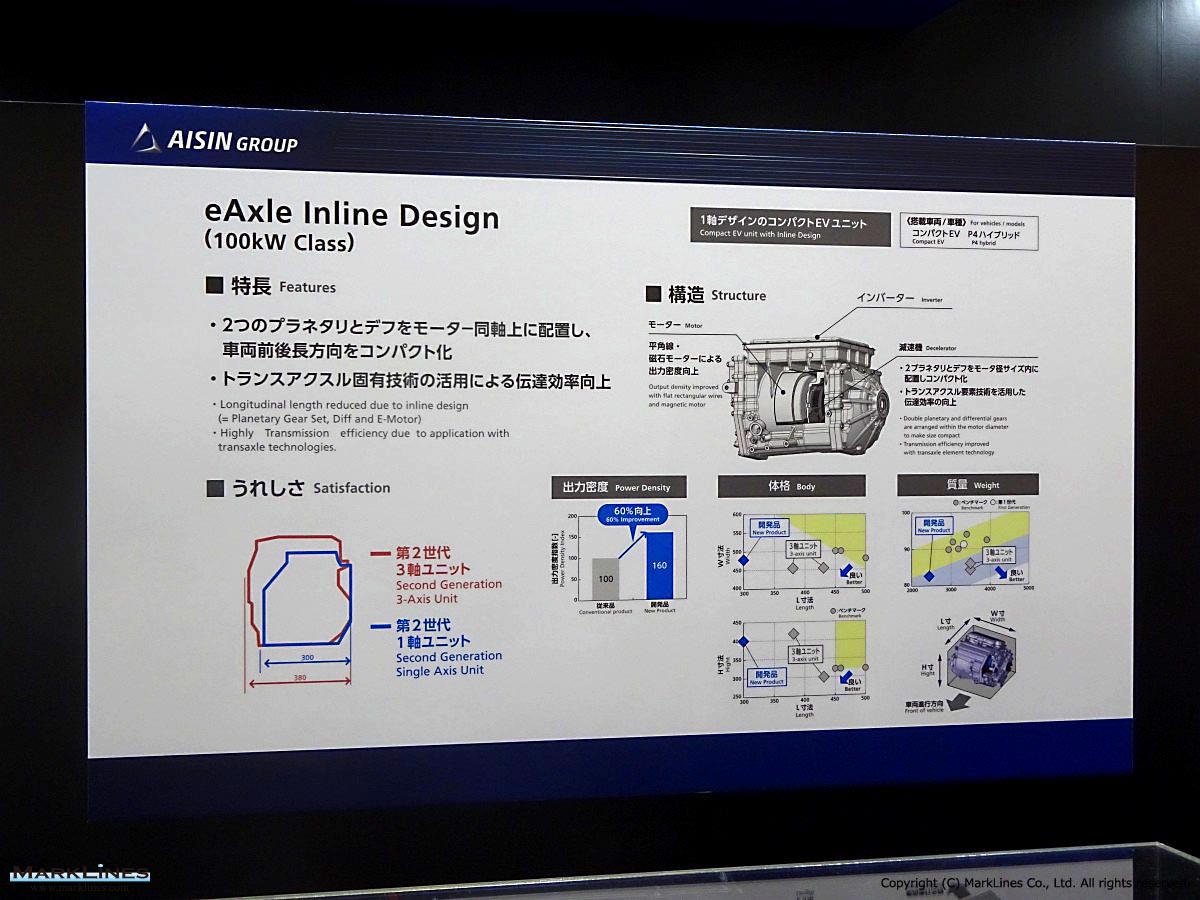Click the "質量 Weight" chart header
This screenshot has width=1200, height=900.
pos(968,485)
